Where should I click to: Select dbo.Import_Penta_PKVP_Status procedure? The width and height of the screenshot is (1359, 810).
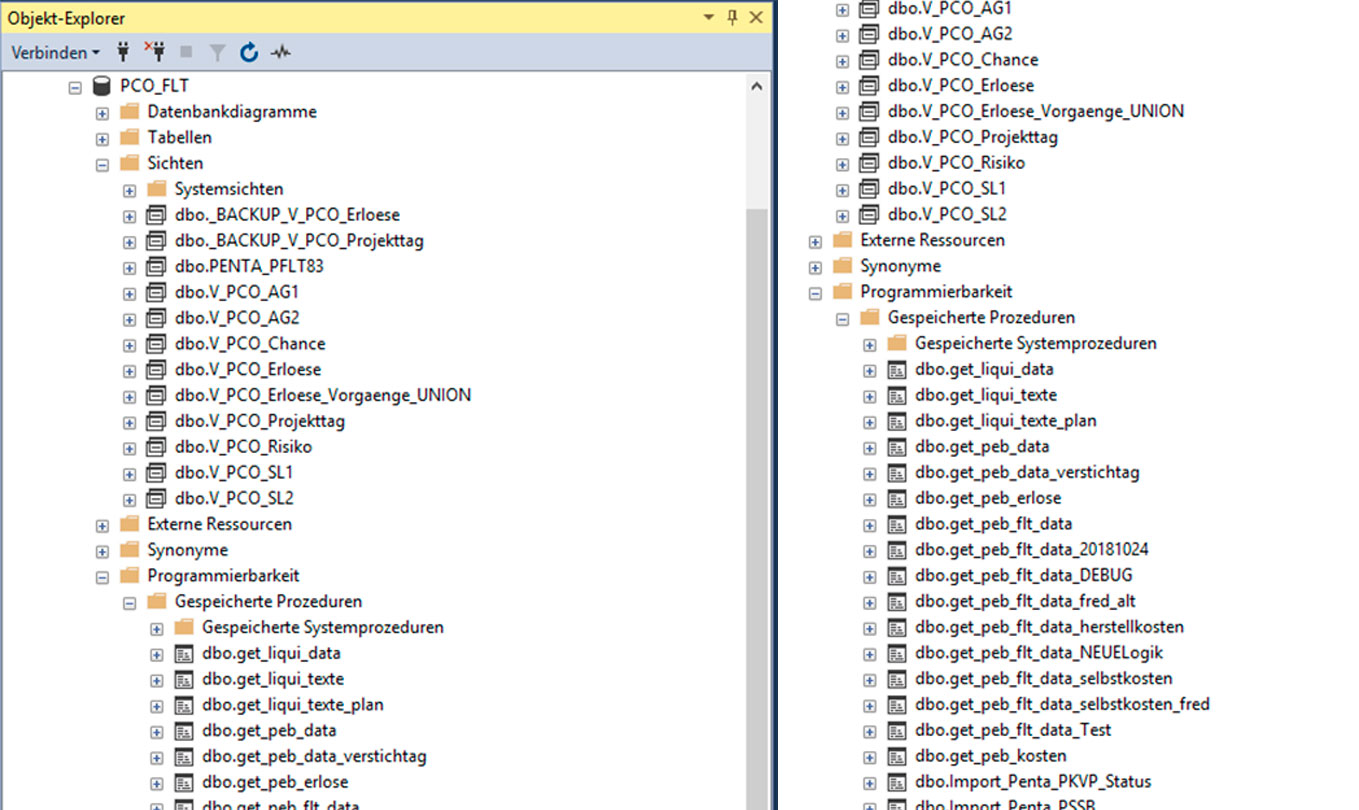pos(1032,782)
